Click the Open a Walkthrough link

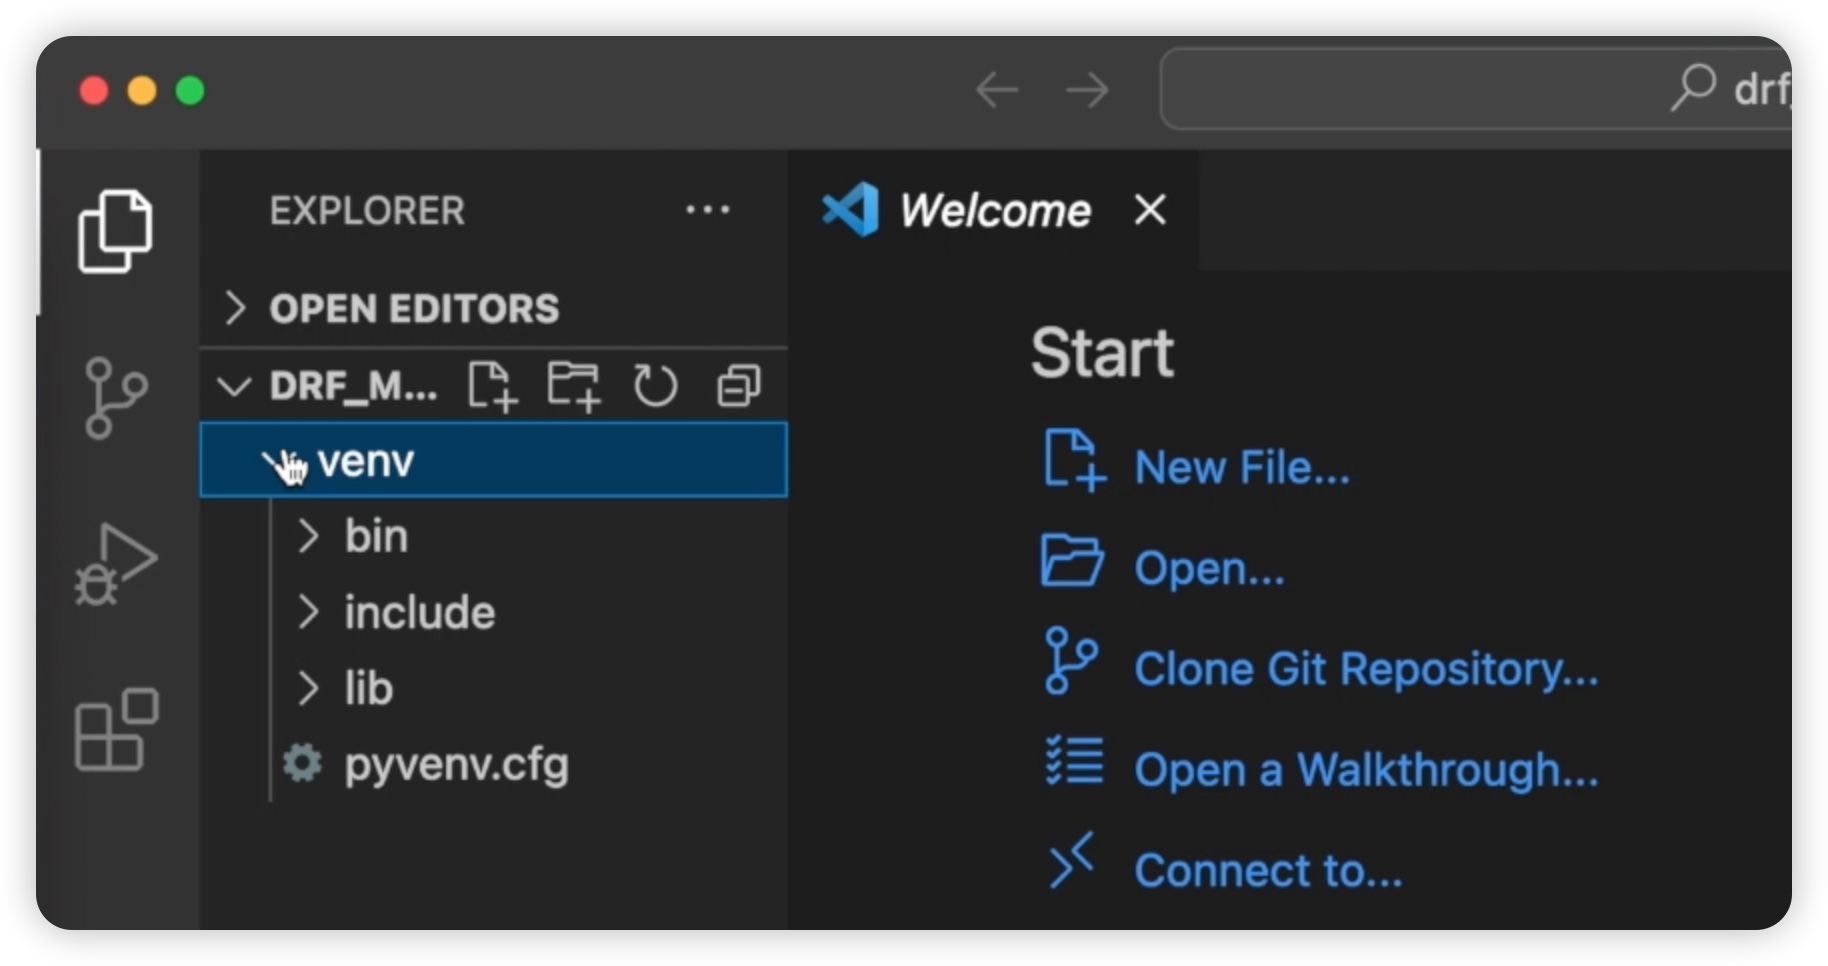pos(1365,770)
